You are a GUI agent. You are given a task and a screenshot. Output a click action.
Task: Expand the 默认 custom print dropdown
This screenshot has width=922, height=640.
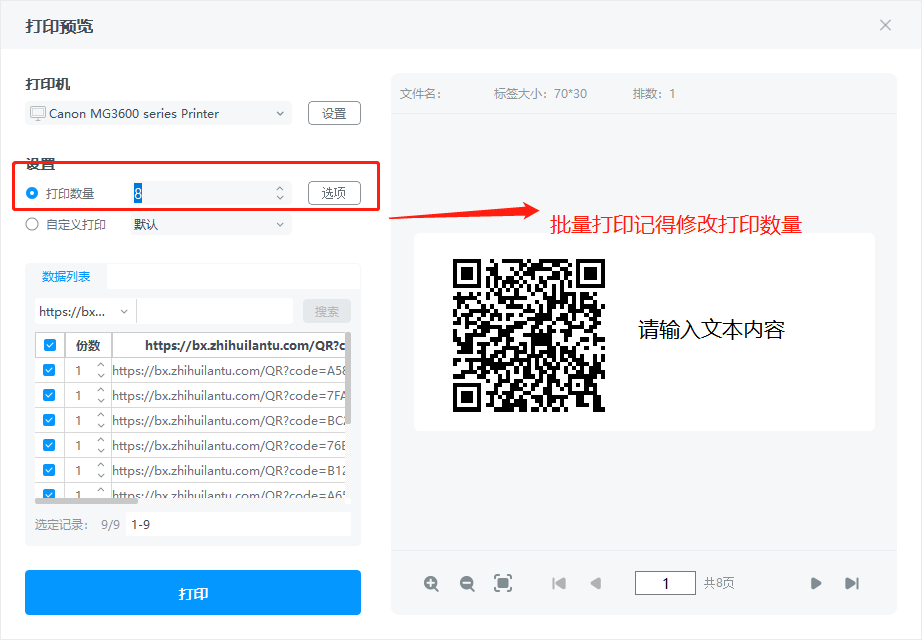click(210, 225)
